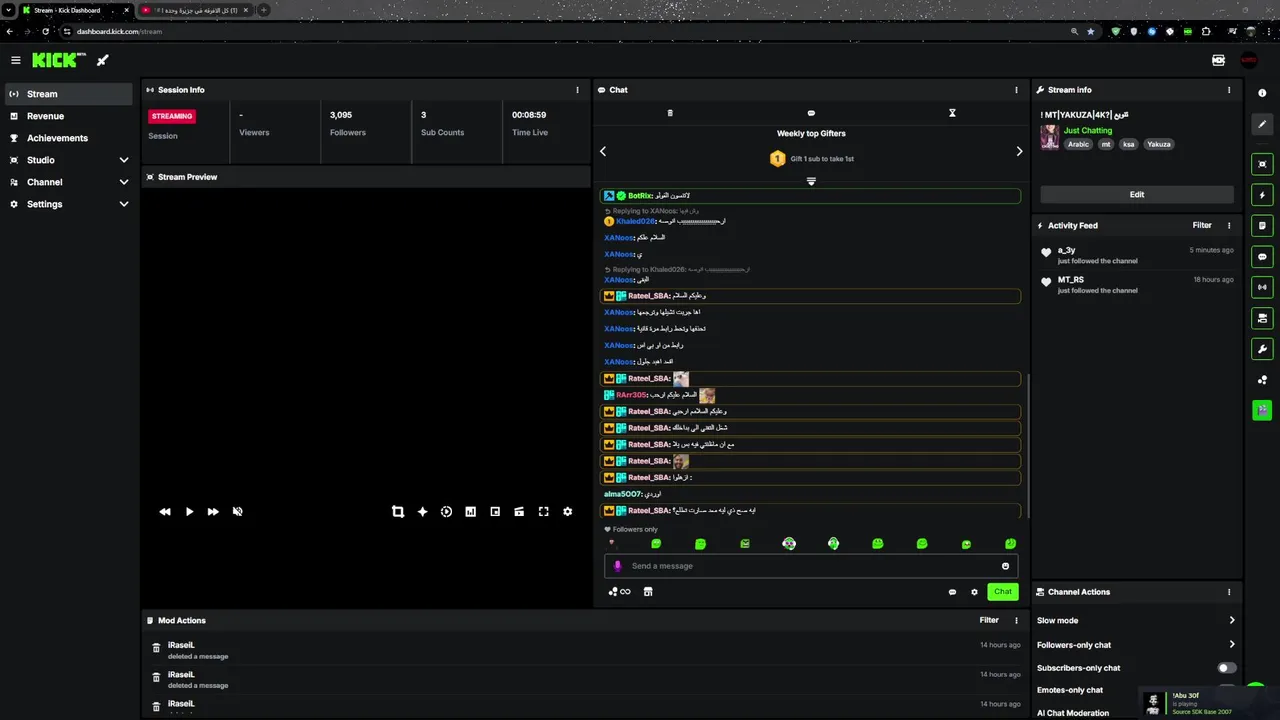Open Channel Actions three-dot menu

1229,592
